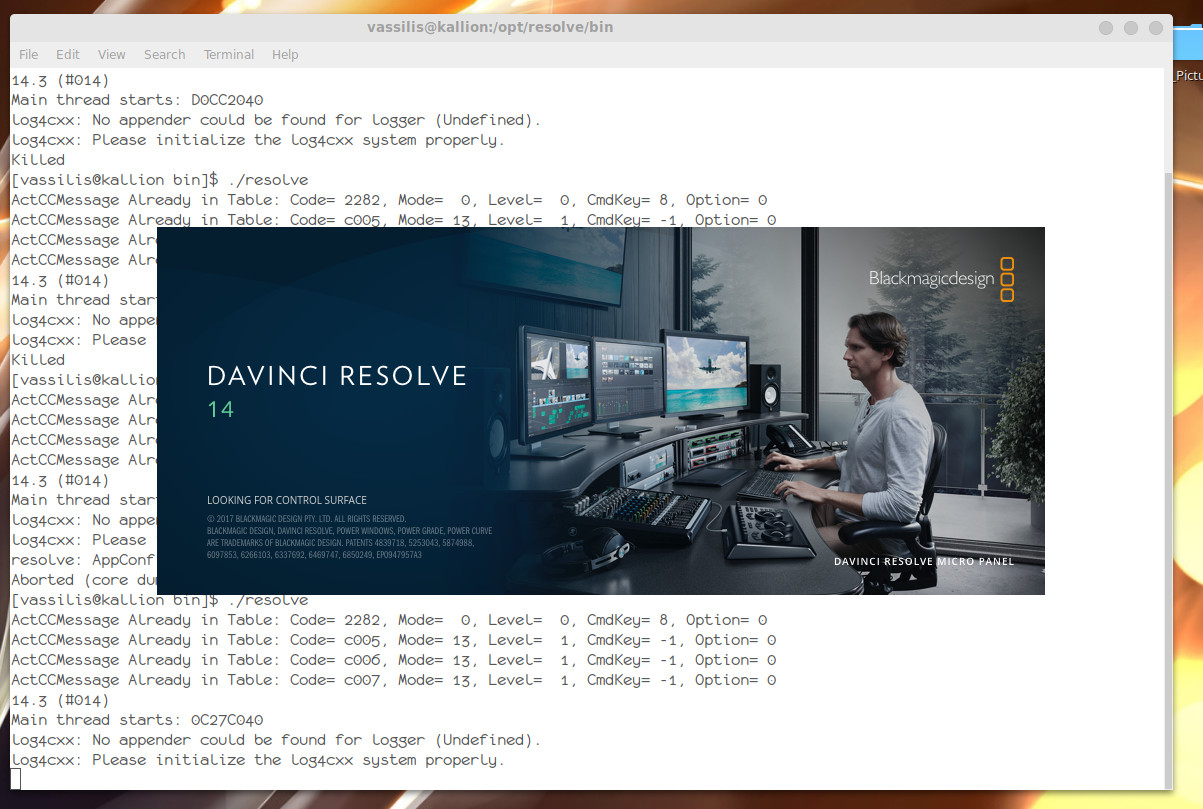Click the Aborted (core du line
The image size is (1203, 809).
pos(84,580)
